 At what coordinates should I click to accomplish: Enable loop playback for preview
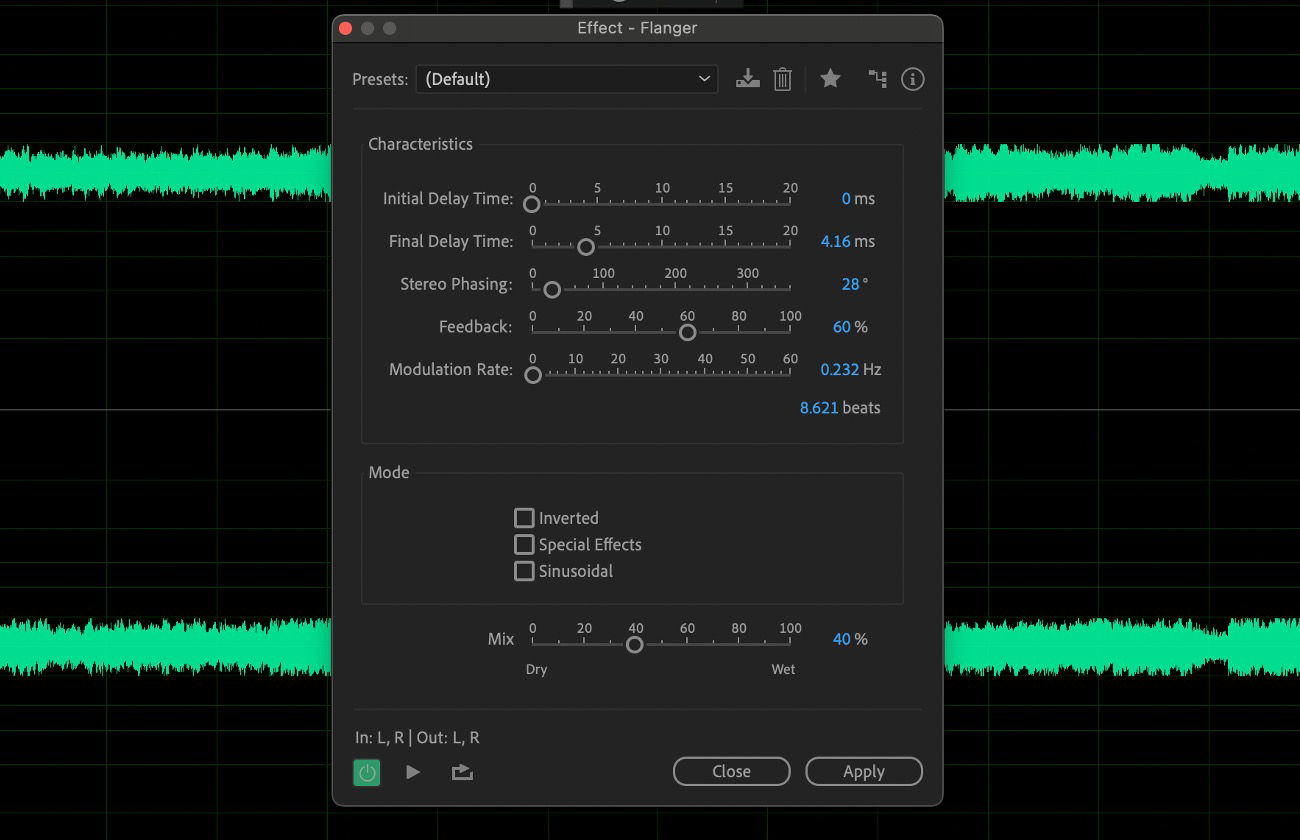(462, 771)
